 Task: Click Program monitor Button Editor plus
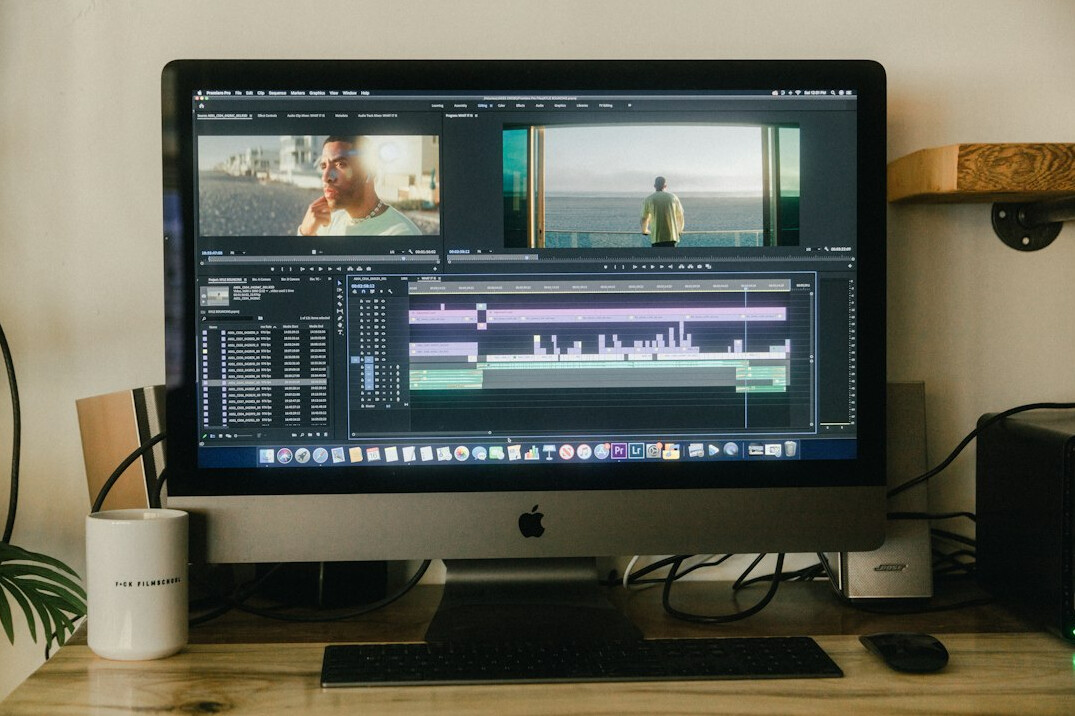[x=850, y=265]
